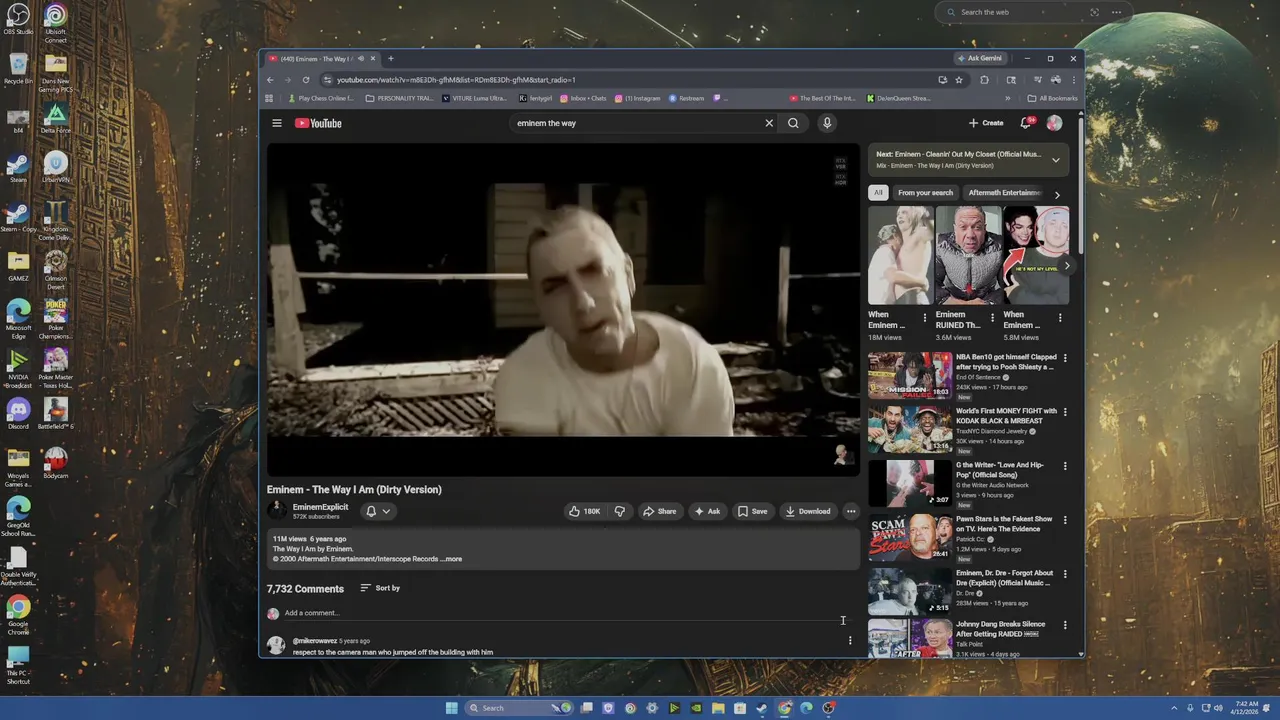Download the Eminem video

point(808,511)
